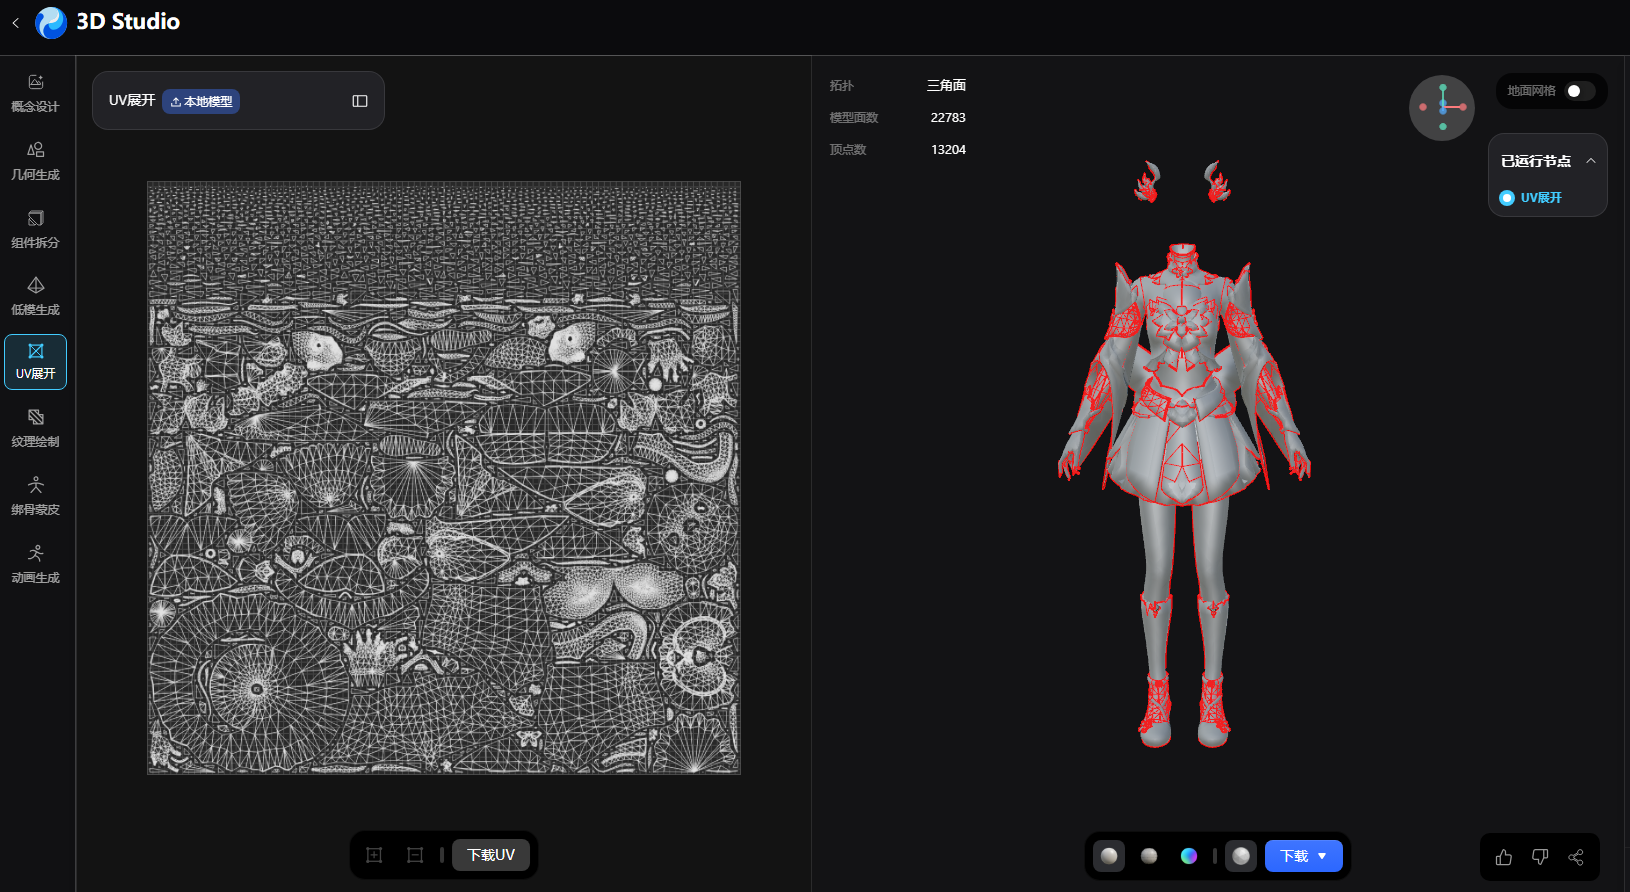
Task: Click the UV layout wireframe preview
Action: (x=444, y=478)
